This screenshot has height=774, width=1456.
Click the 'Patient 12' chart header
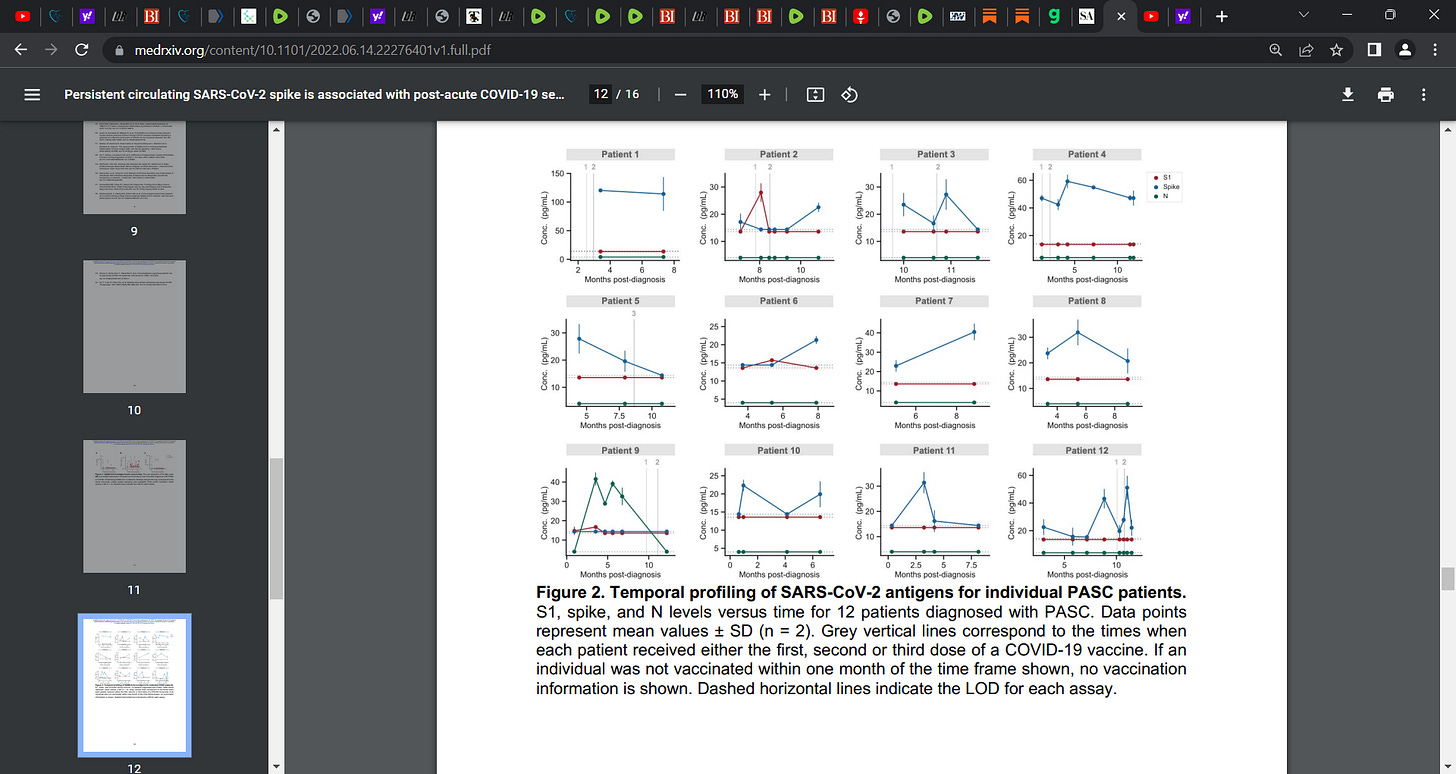coord(1086,450)
